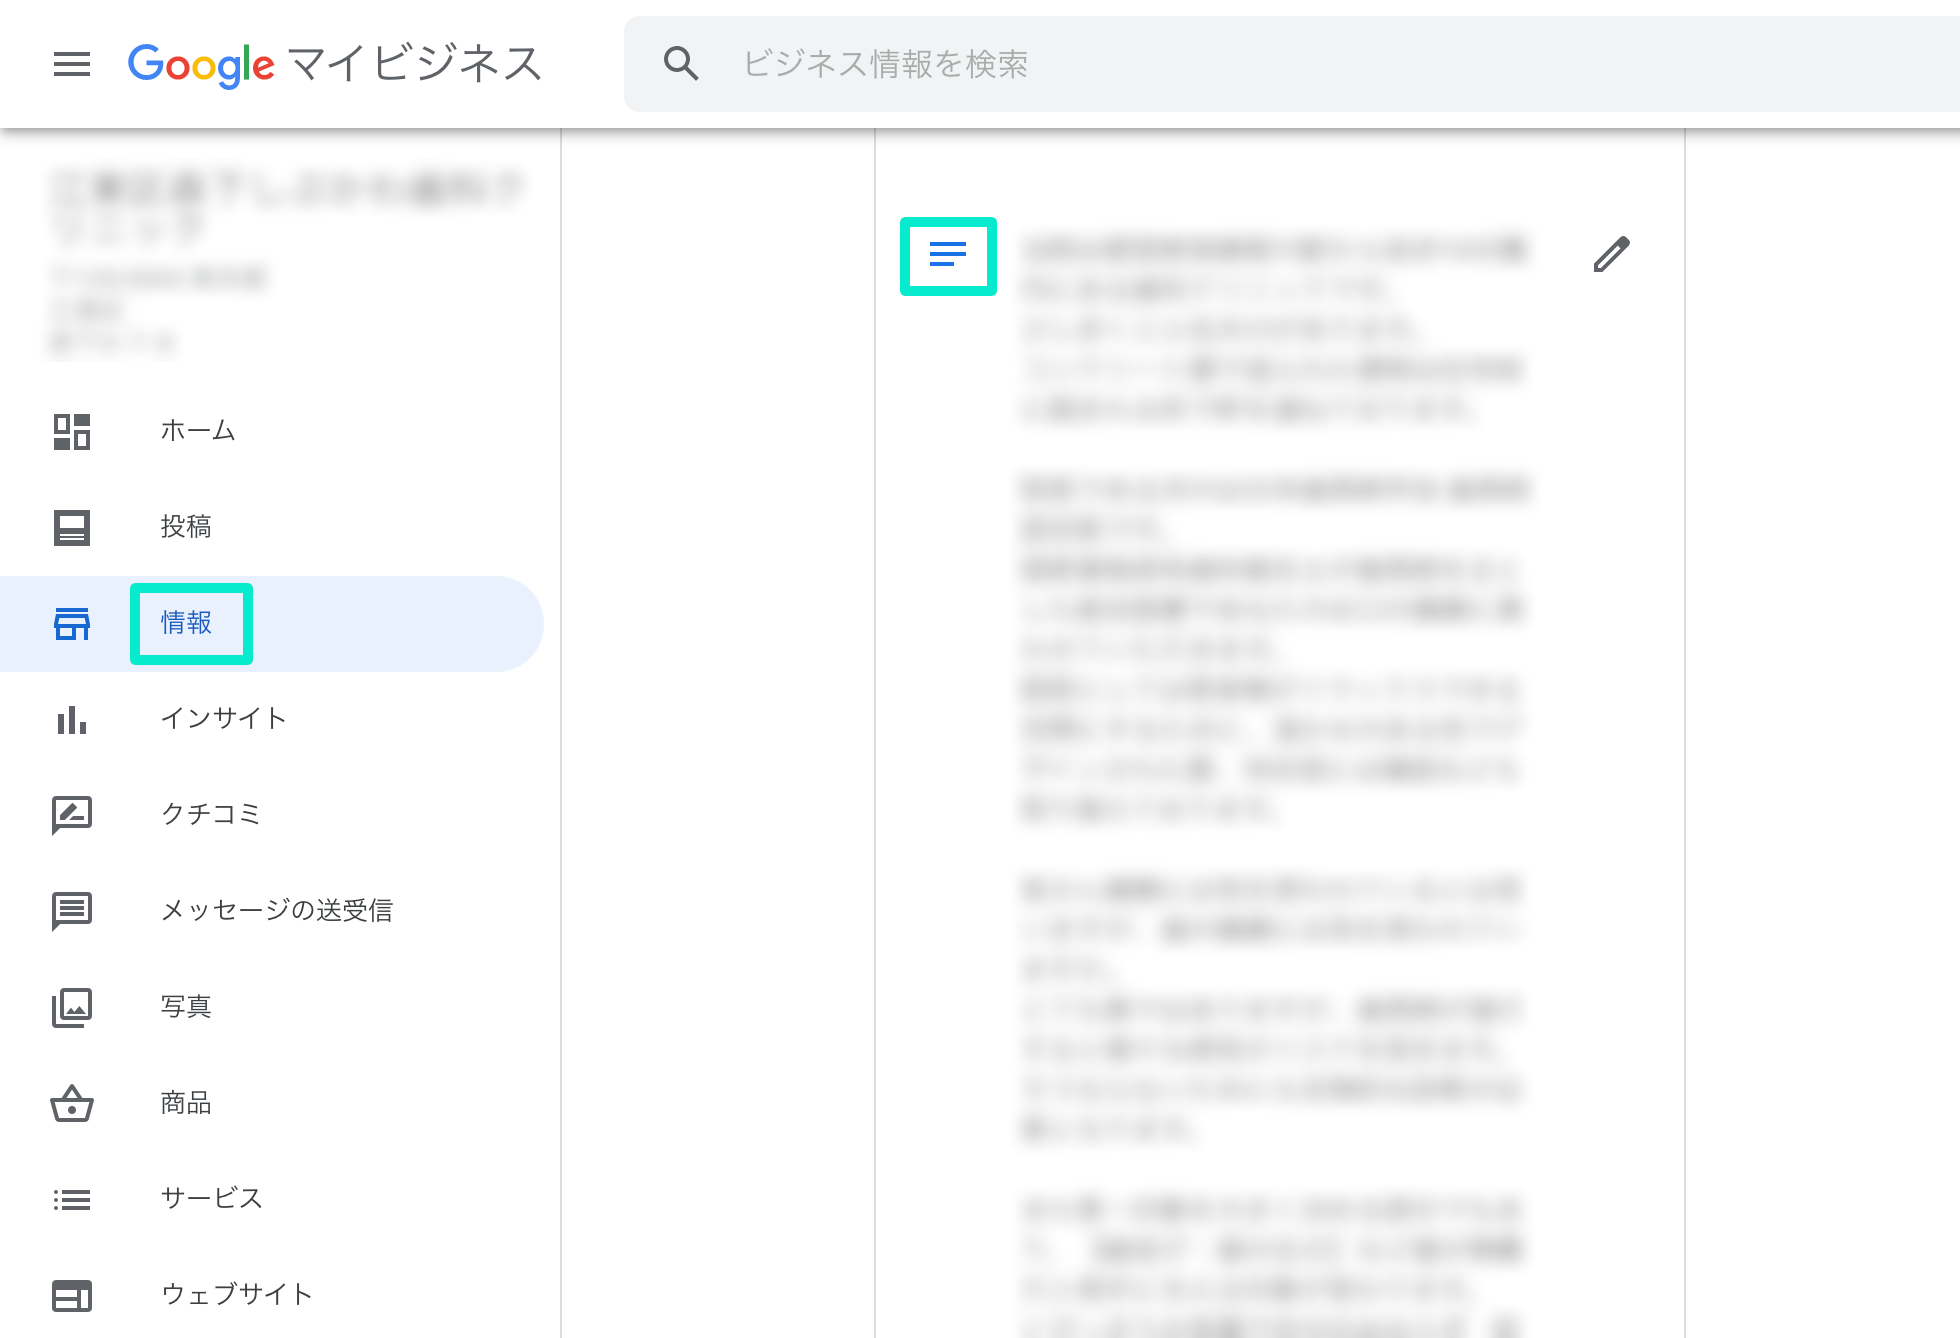Click the ウェブサイト web layout icon
Viewport: 1960px width, 1338px height.
point(72,1295)
